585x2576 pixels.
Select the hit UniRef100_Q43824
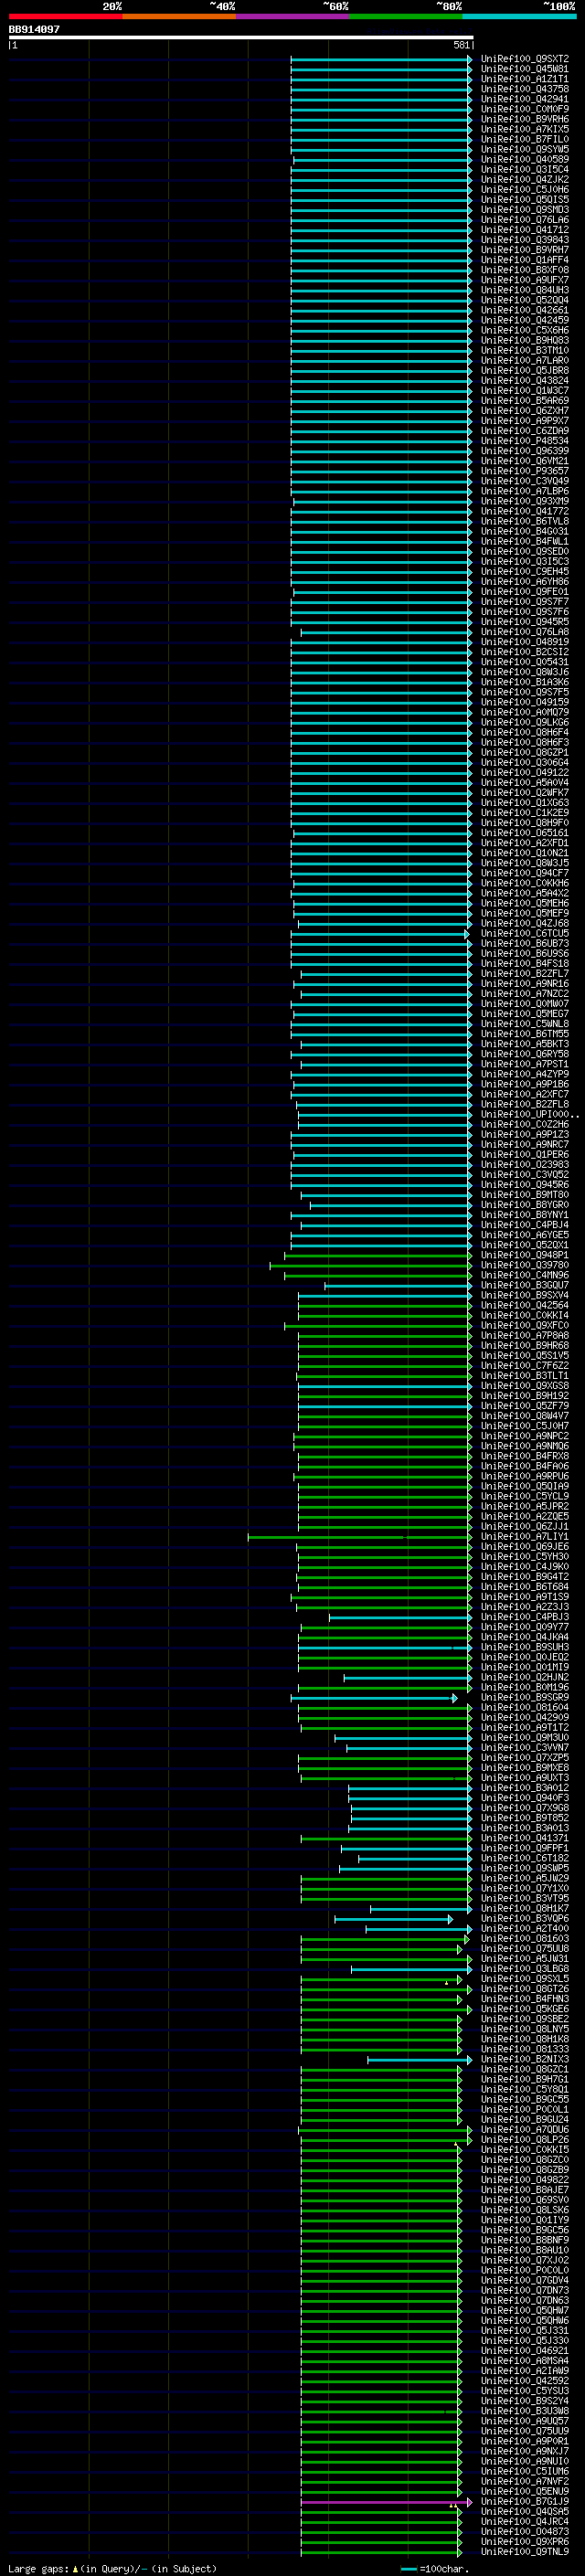[524, 380]
